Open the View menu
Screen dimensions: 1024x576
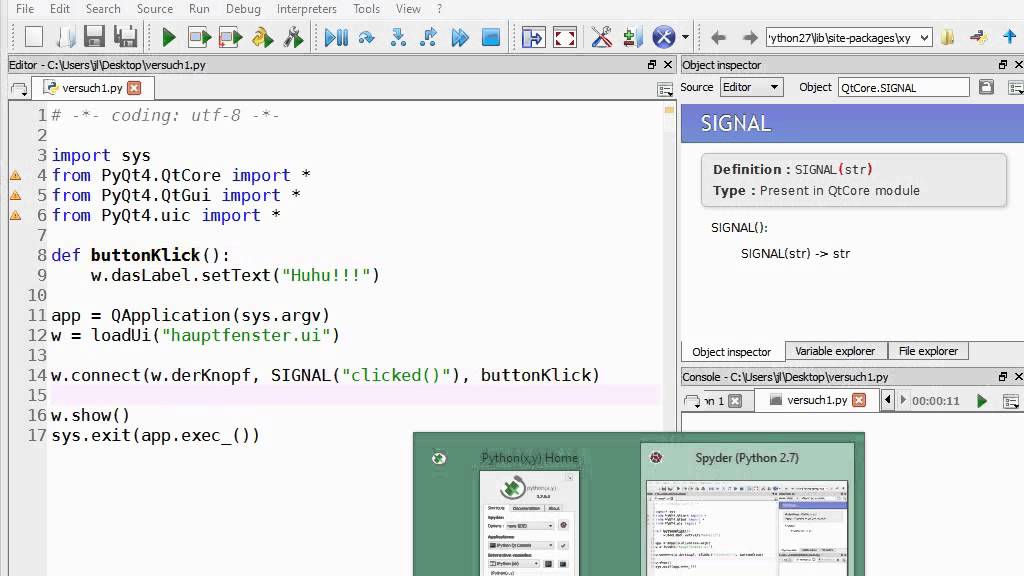(x=408, y=8)
